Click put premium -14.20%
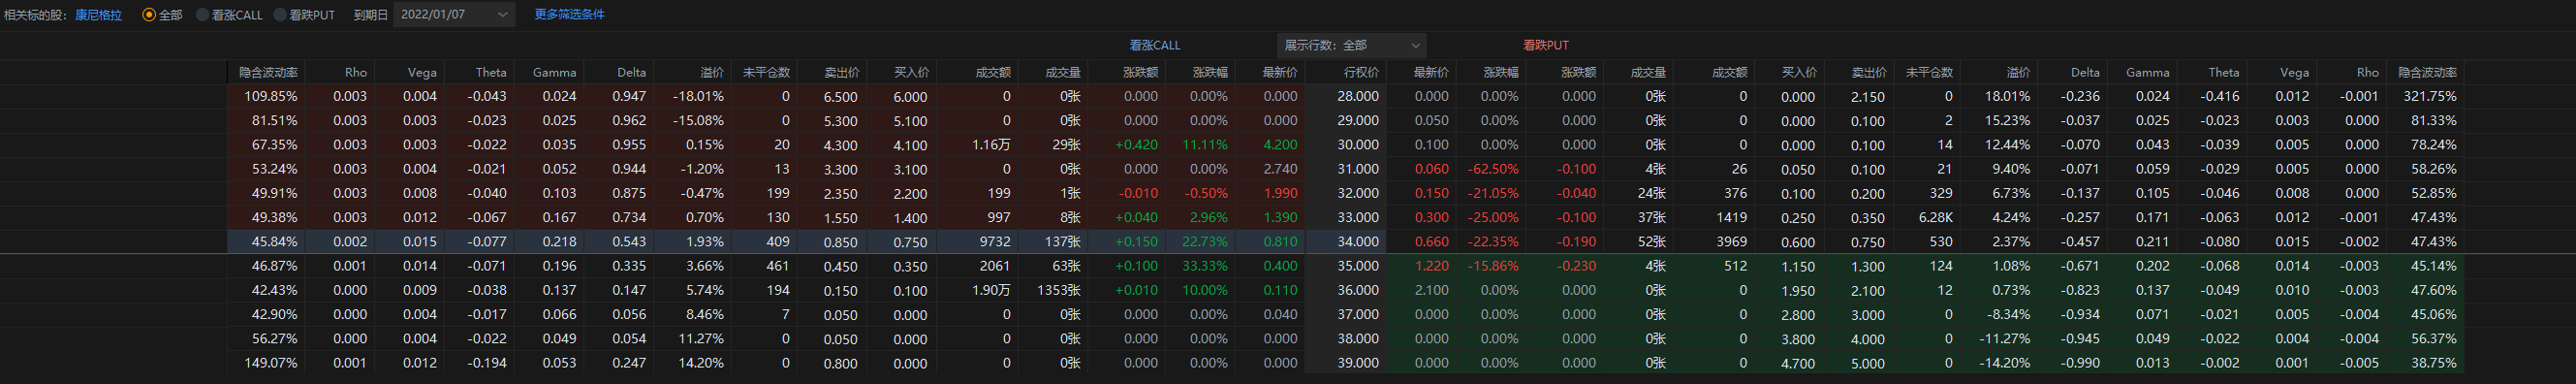2576x384 pixels. (x=2004, y=363)
